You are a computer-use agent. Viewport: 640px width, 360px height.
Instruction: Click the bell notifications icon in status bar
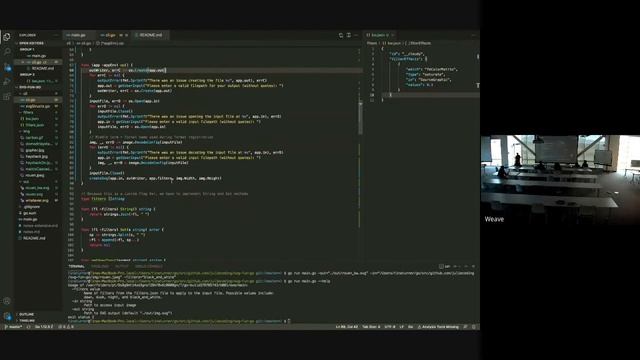pos(474,327)
